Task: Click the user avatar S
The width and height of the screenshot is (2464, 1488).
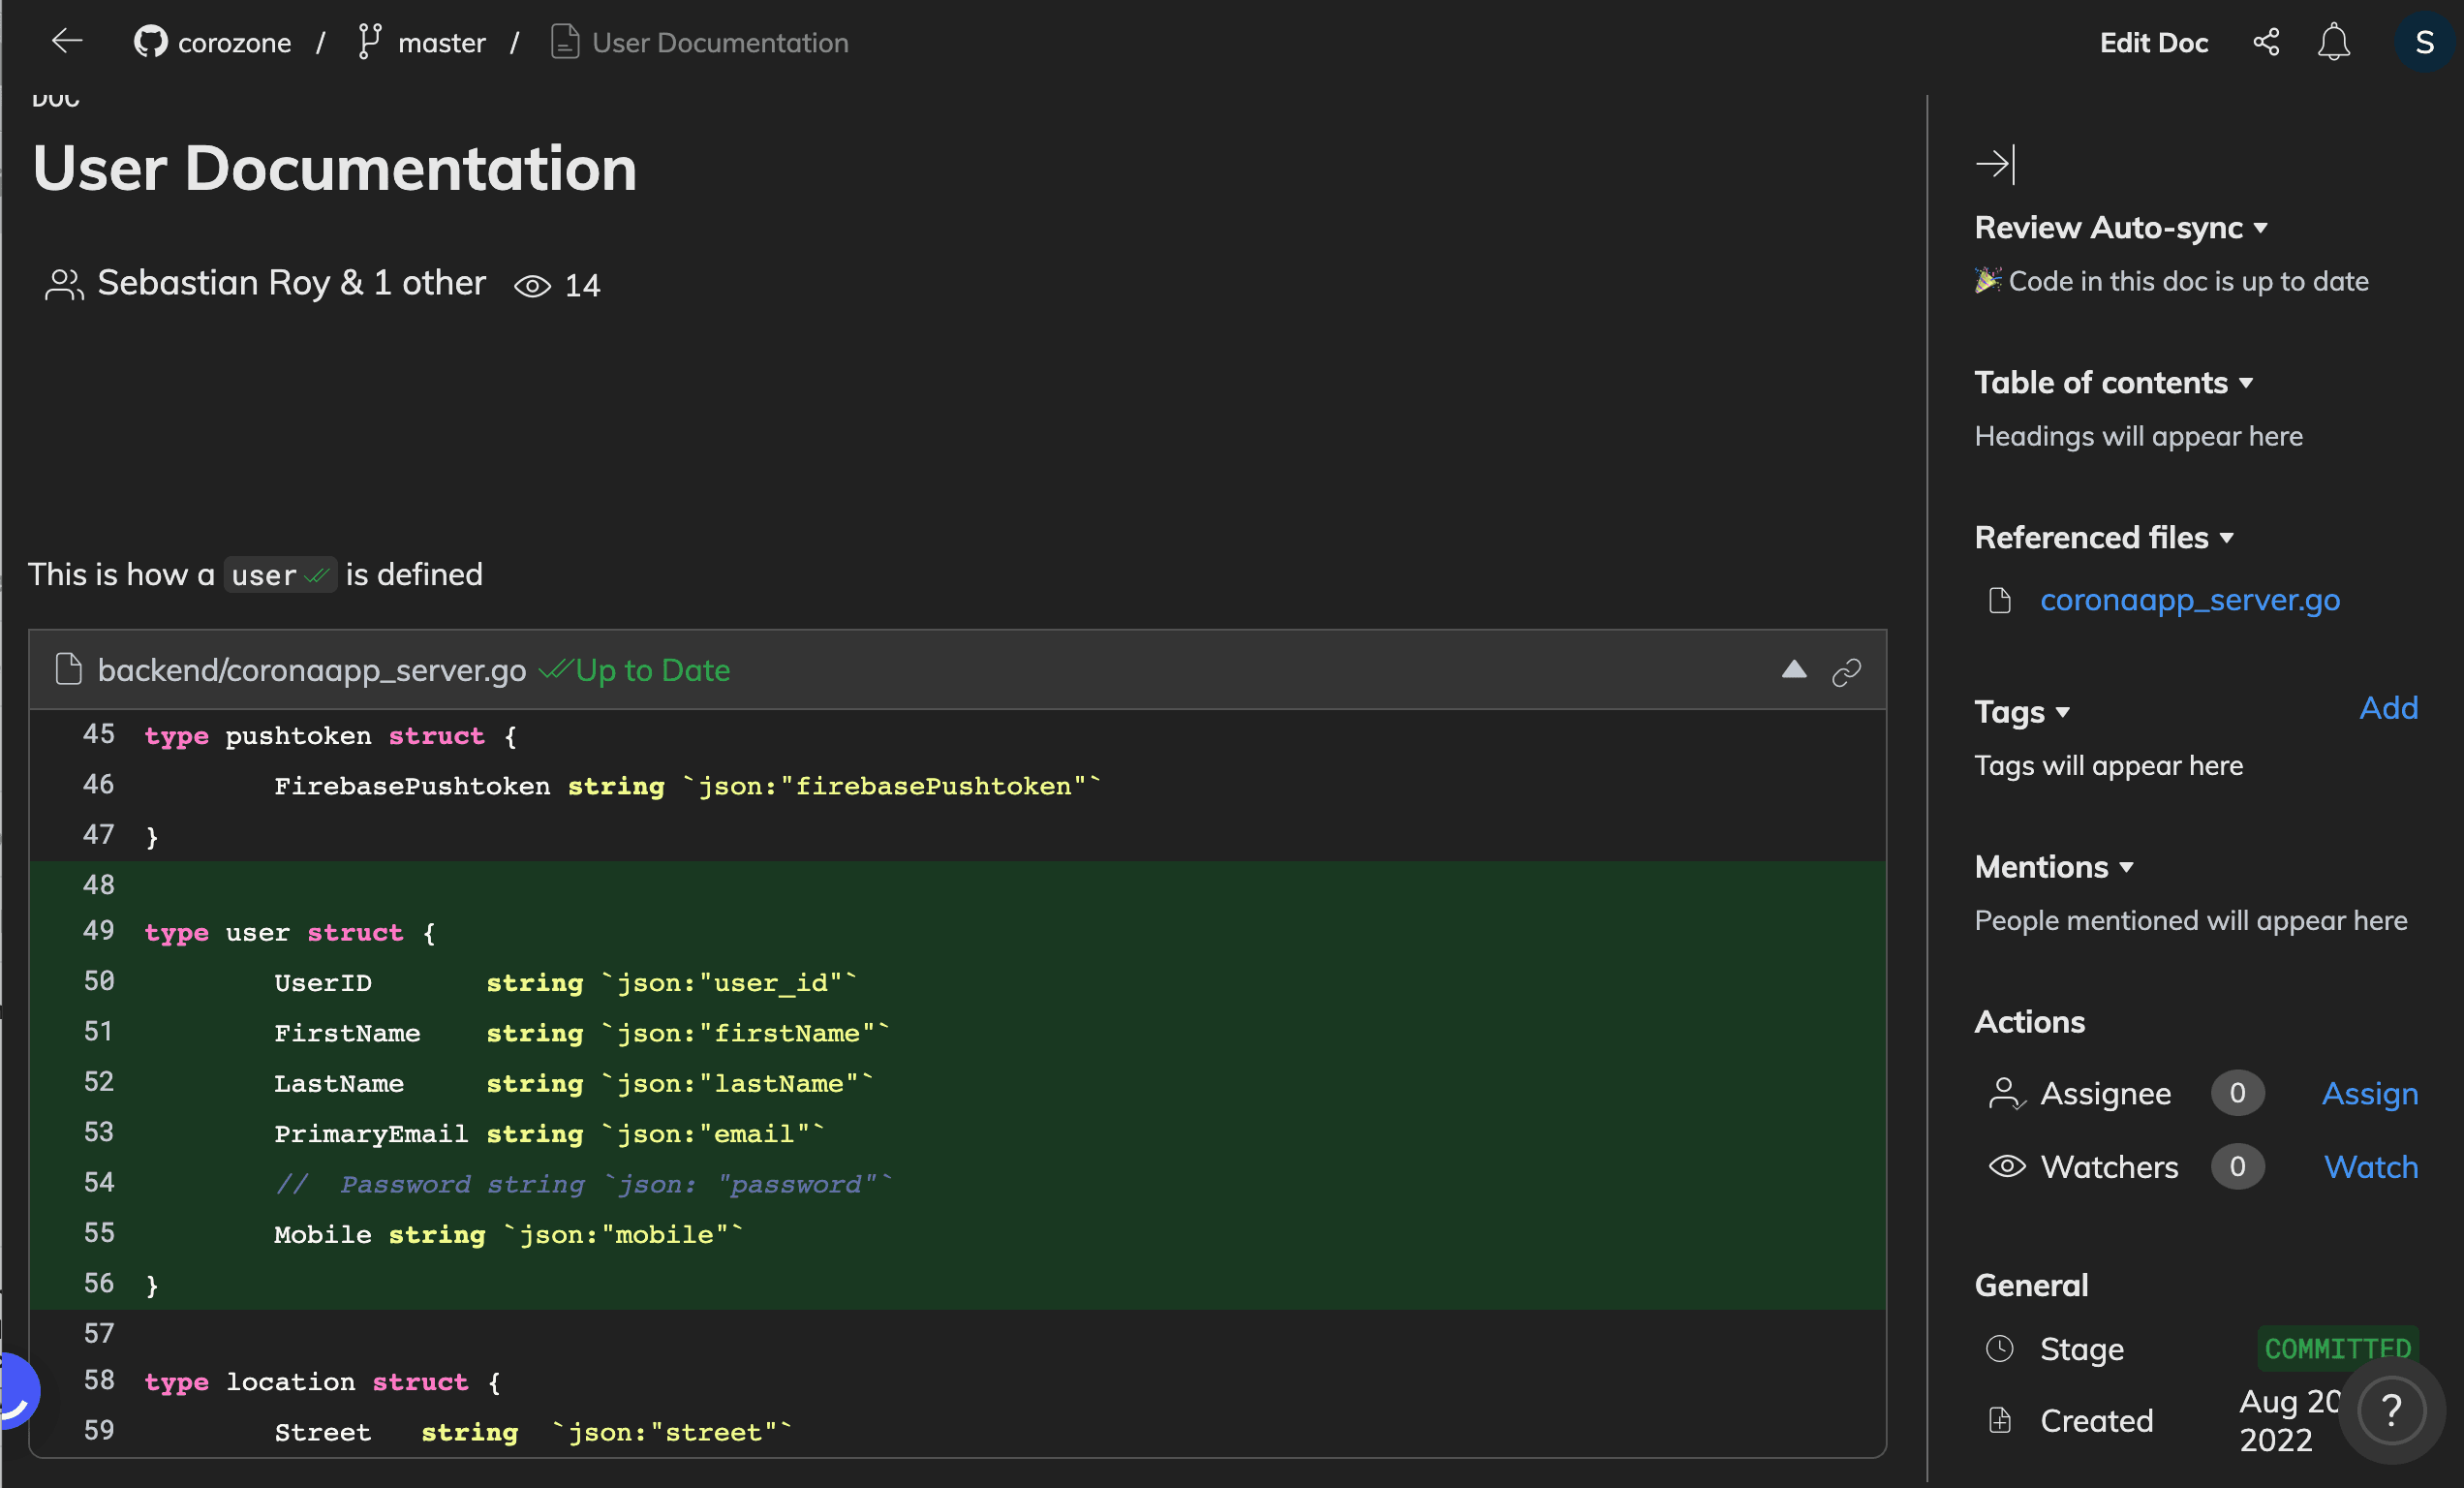Action: tap(2424, 42)
